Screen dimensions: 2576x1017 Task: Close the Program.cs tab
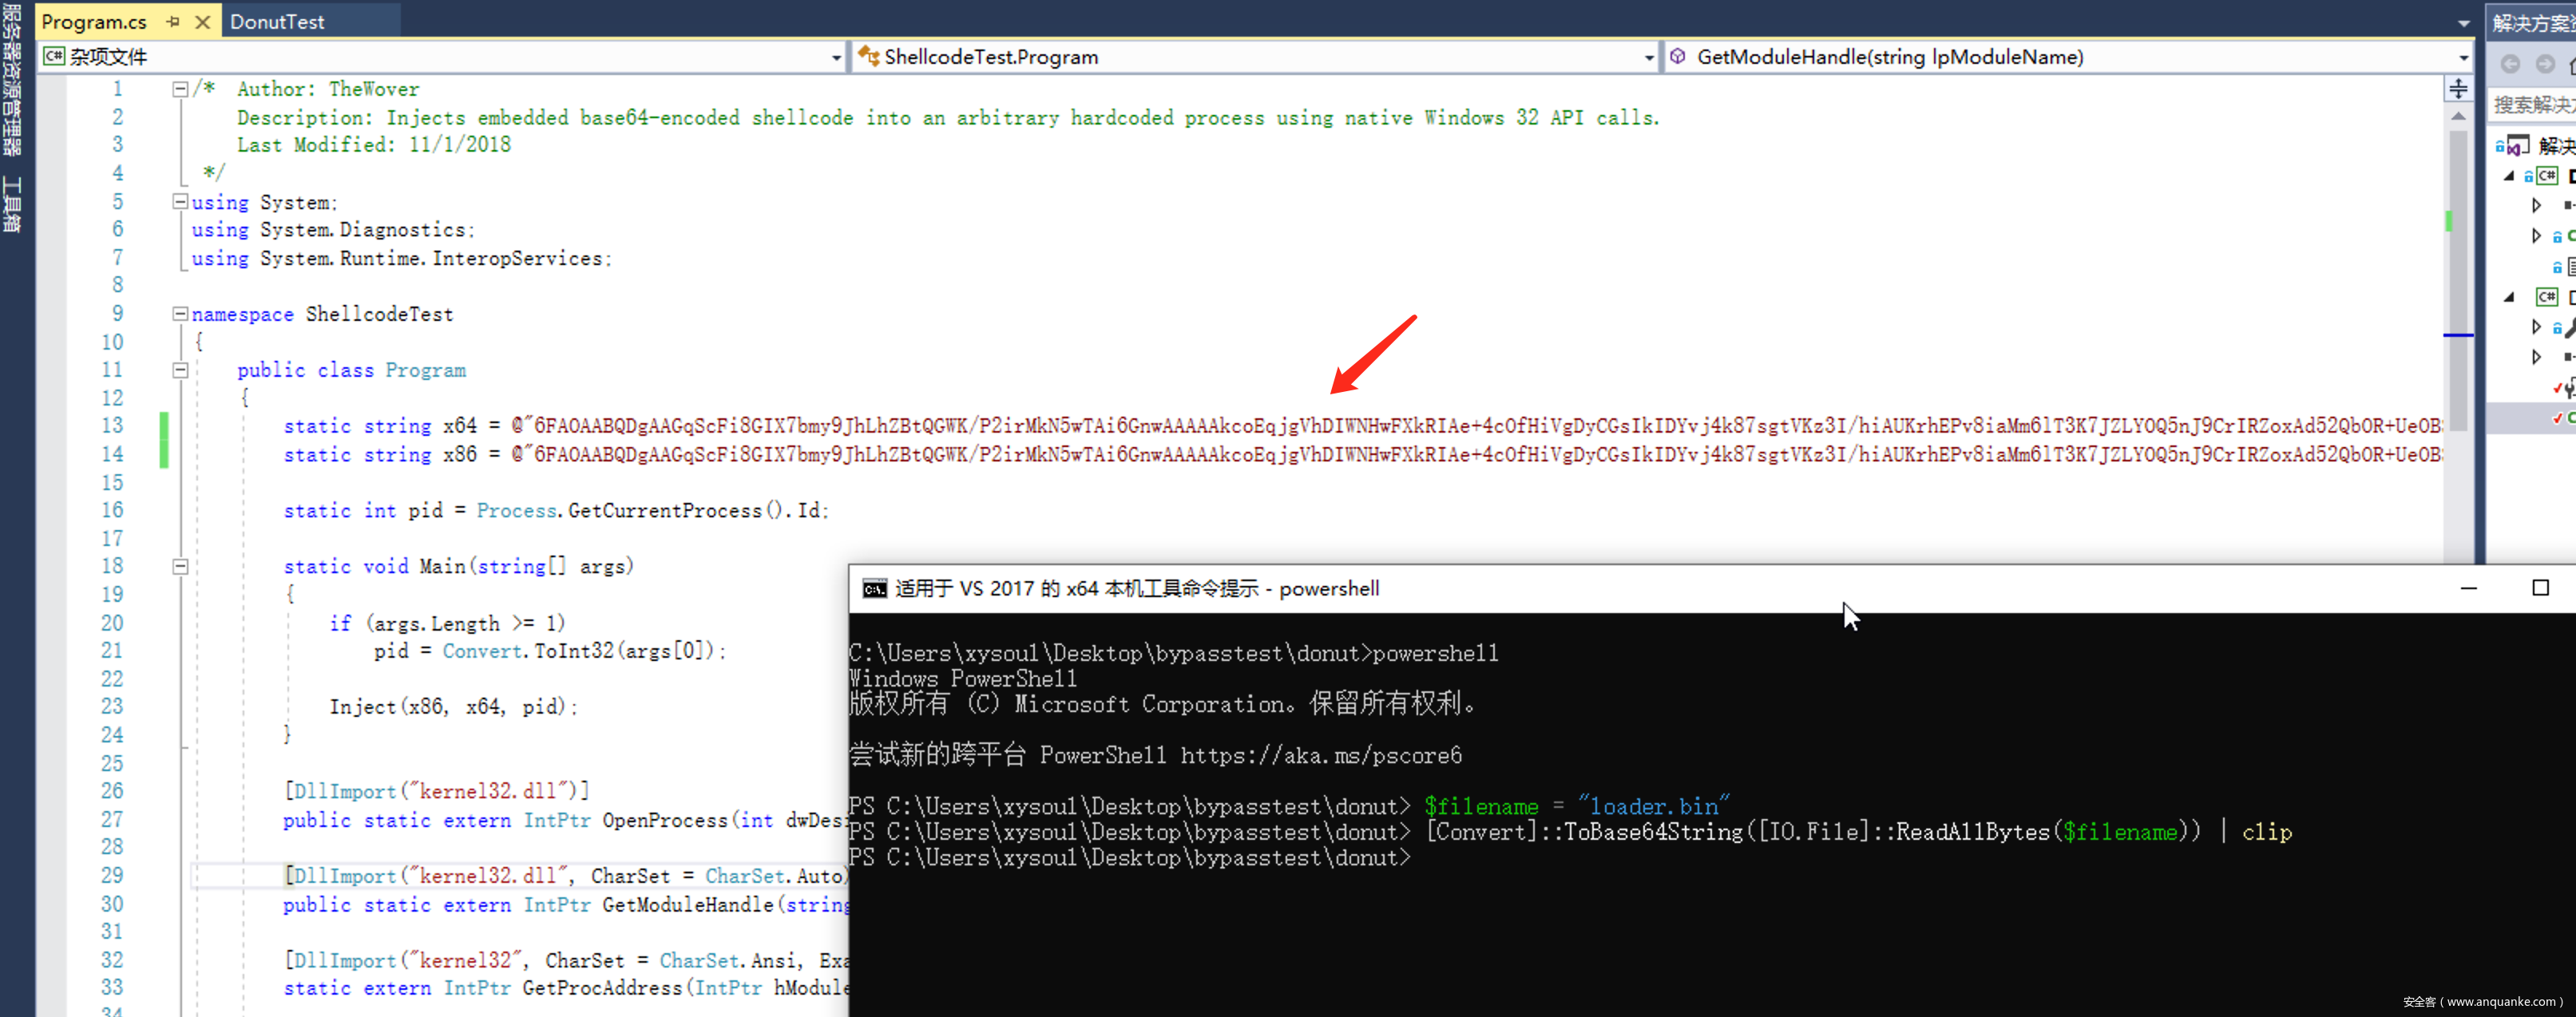tap(202, 21)
